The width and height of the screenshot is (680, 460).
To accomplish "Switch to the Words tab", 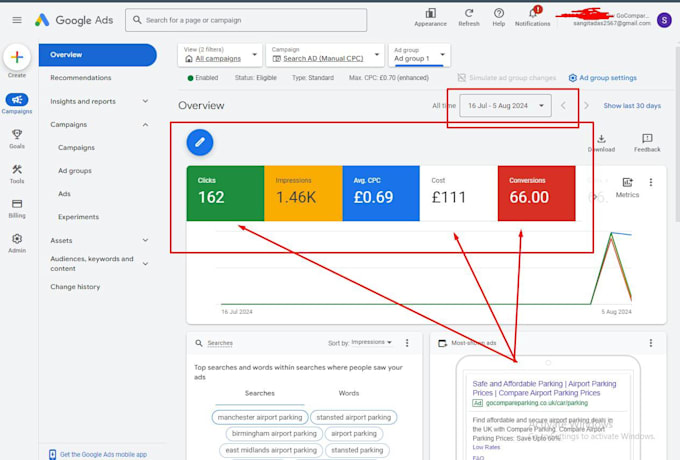I will point(349,393).
